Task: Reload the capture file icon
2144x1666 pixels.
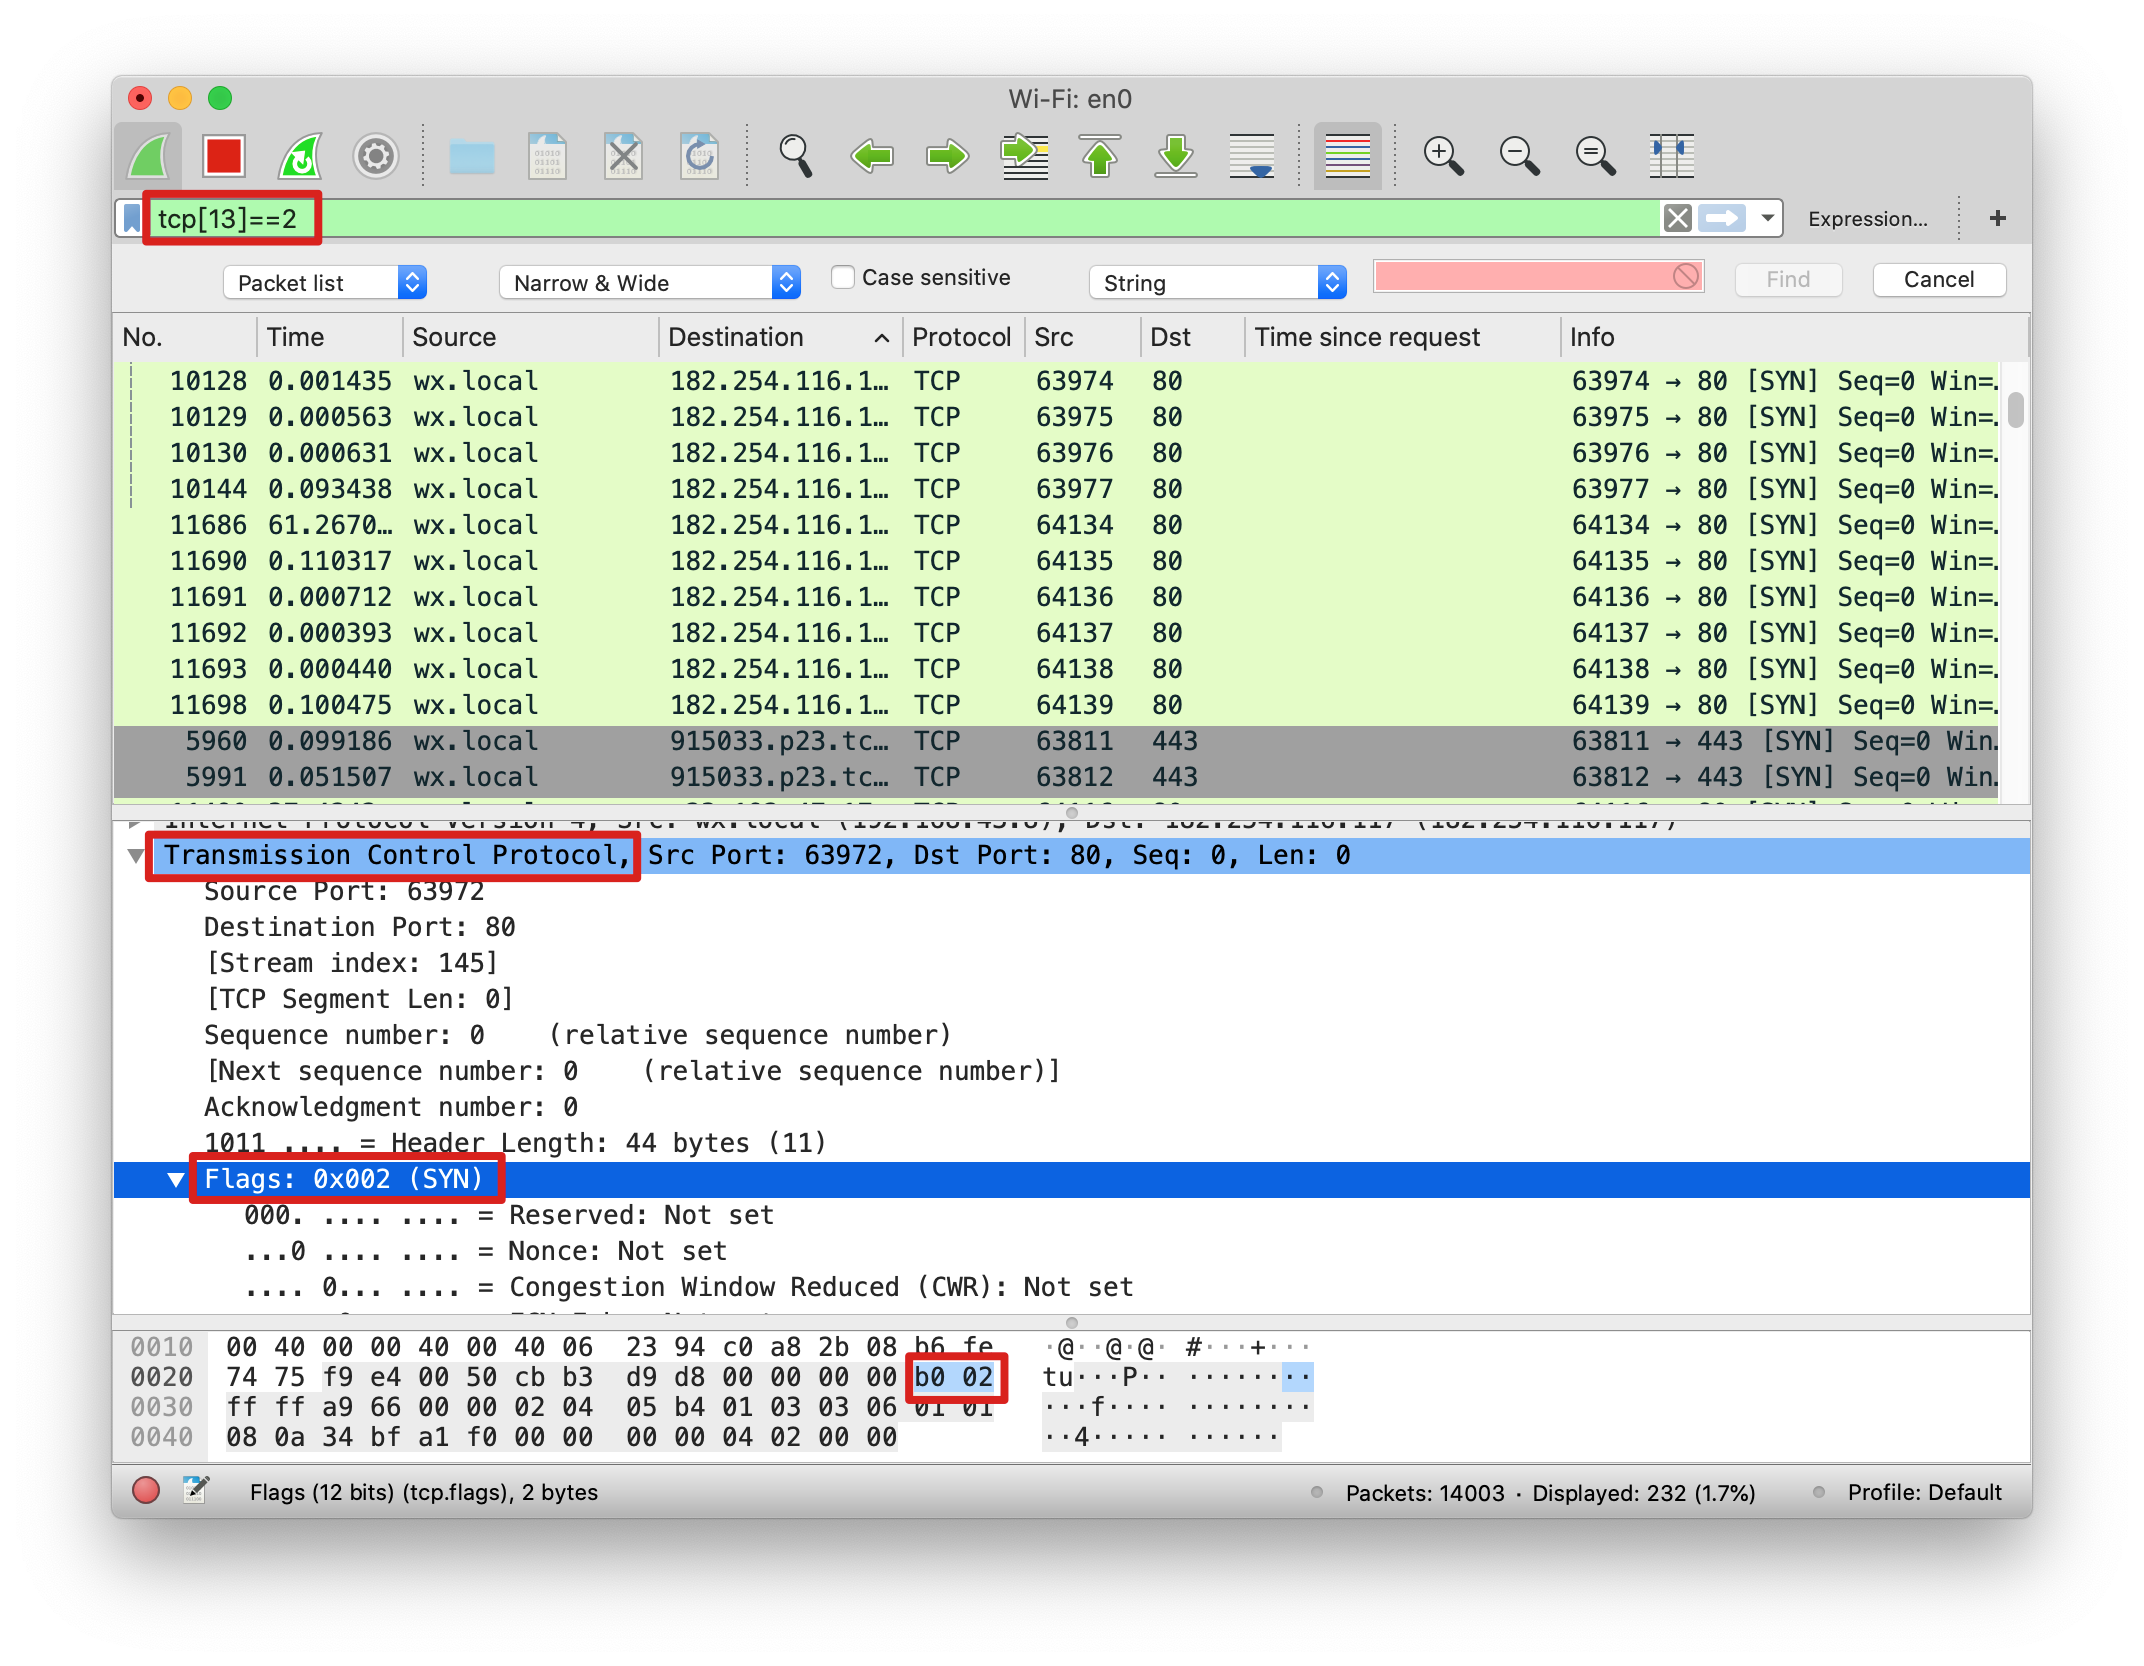Action: pyautogui.click(x=699, y=156)
